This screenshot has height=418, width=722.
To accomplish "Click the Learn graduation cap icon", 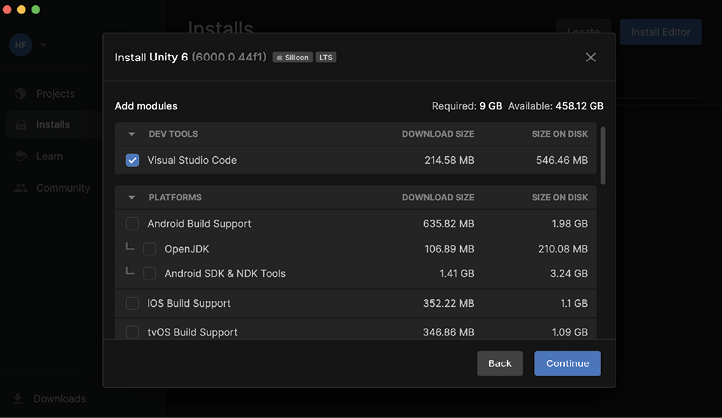I will coord(21,156).
